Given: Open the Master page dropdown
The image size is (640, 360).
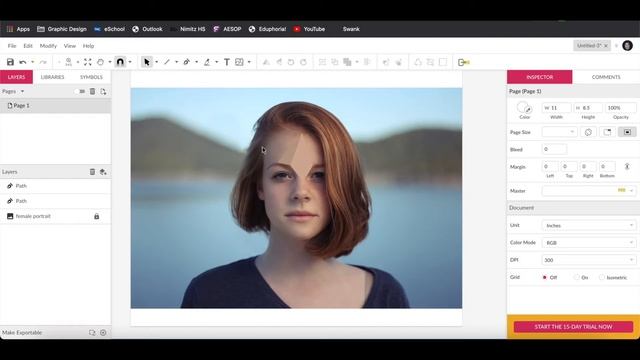Looking at the screenshot, I should pyautogui.click(x=589, y=191).
